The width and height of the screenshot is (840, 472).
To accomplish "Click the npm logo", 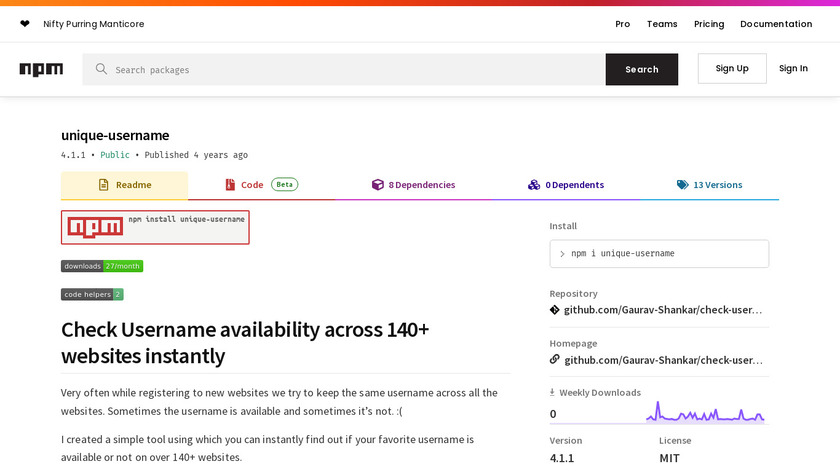I will click(41, 69).
